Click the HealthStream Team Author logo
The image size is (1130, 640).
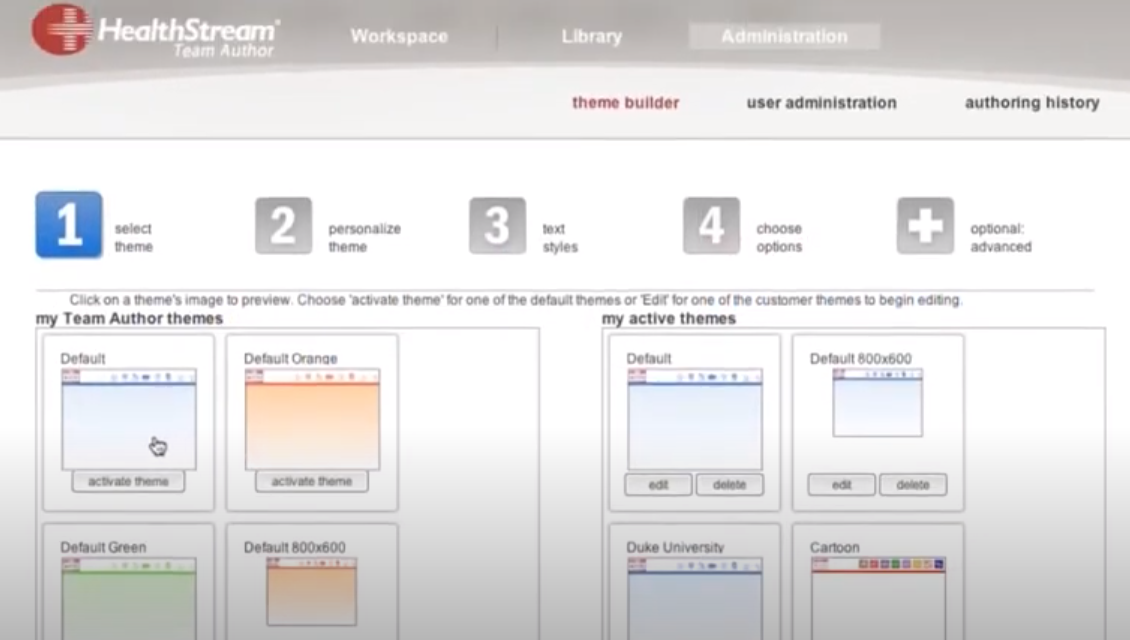156,31
